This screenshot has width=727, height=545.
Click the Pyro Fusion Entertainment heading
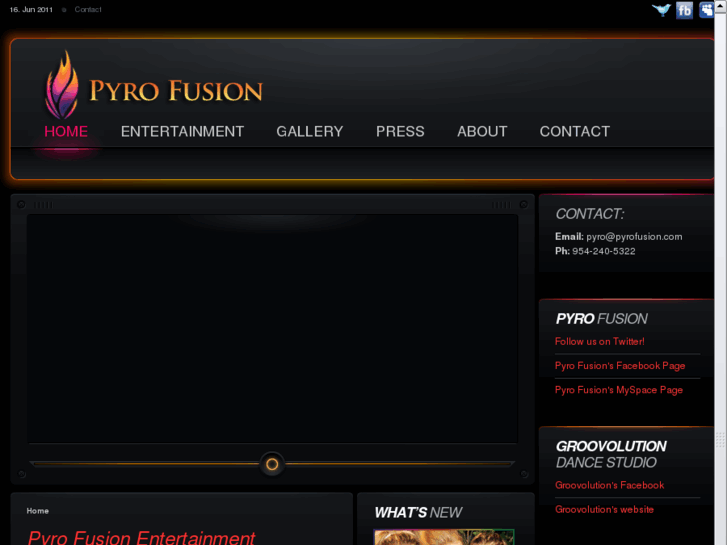pyautogui.click(x=141, y=537)
